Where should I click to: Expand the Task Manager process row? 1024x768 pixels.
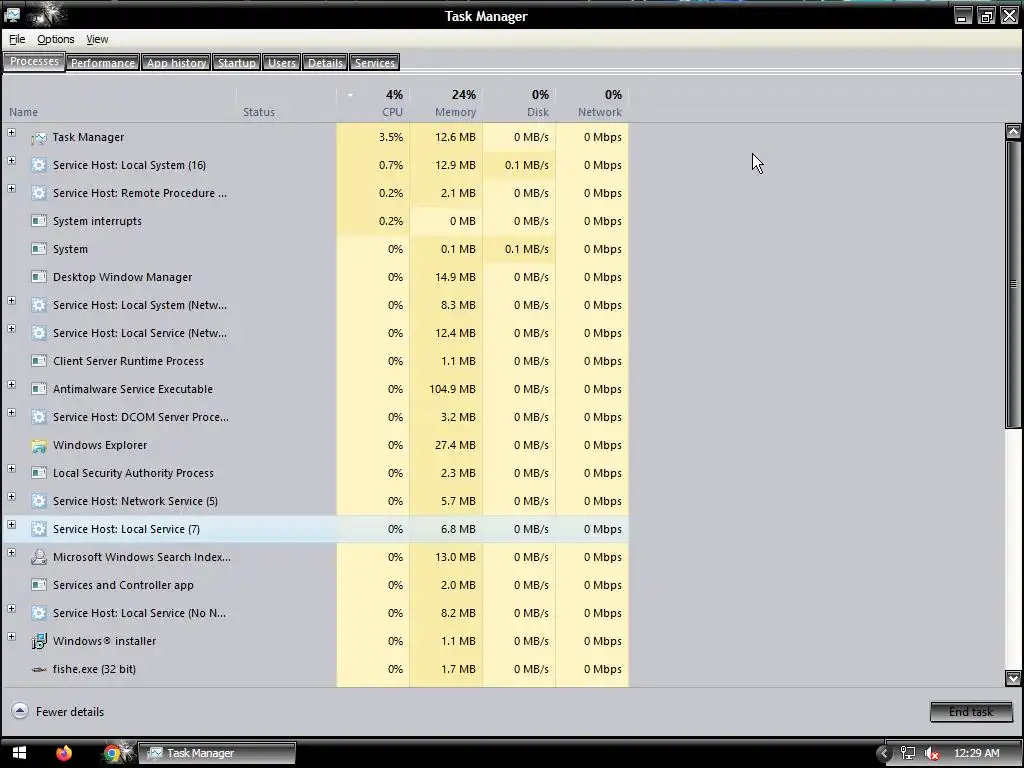click(12, 133)
